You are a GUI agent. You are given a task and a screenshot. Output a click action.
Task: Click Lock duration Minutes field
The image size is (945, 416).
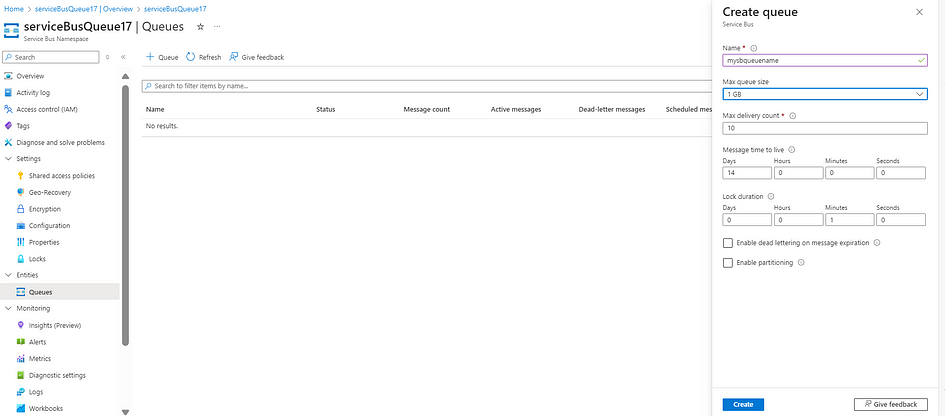849,219
